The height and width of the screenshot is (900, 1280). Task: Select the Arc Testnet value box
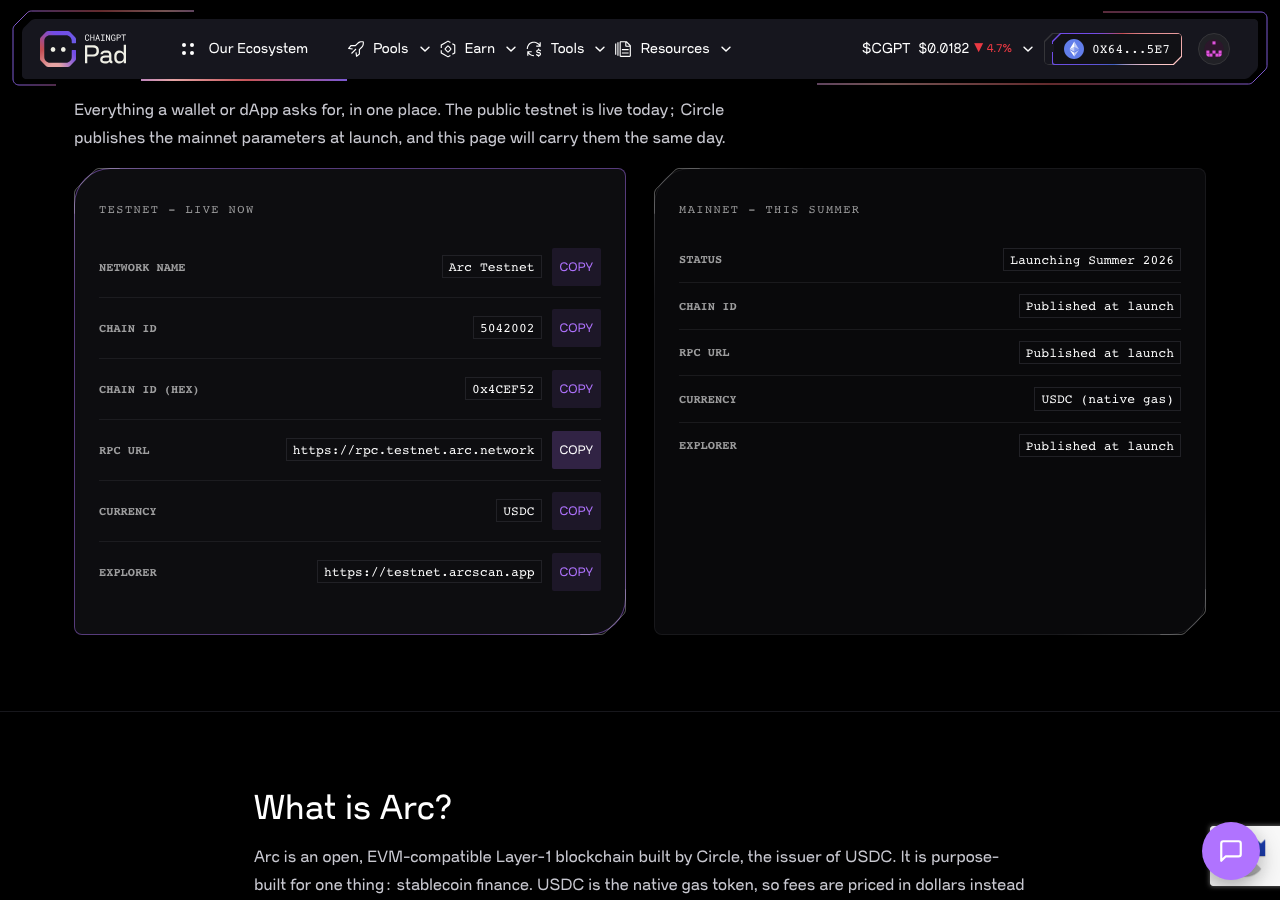[x=492, y=267]
